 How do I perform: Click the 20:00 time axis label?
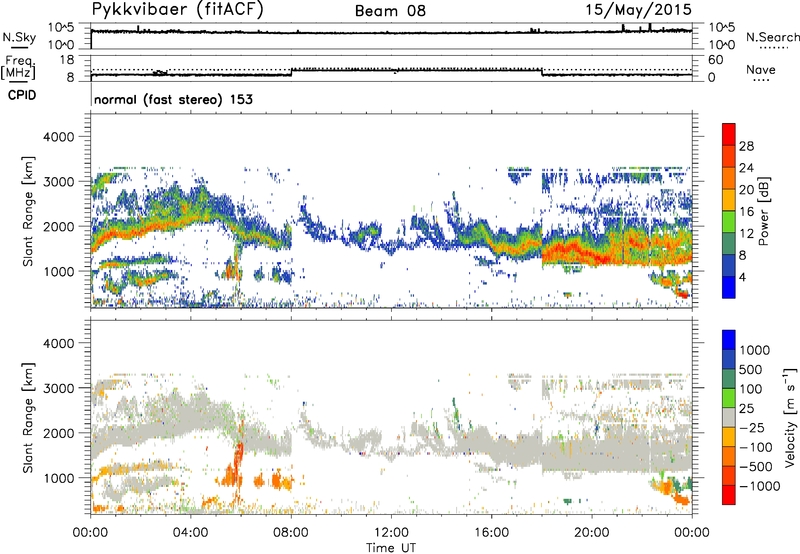pos(592,533)
